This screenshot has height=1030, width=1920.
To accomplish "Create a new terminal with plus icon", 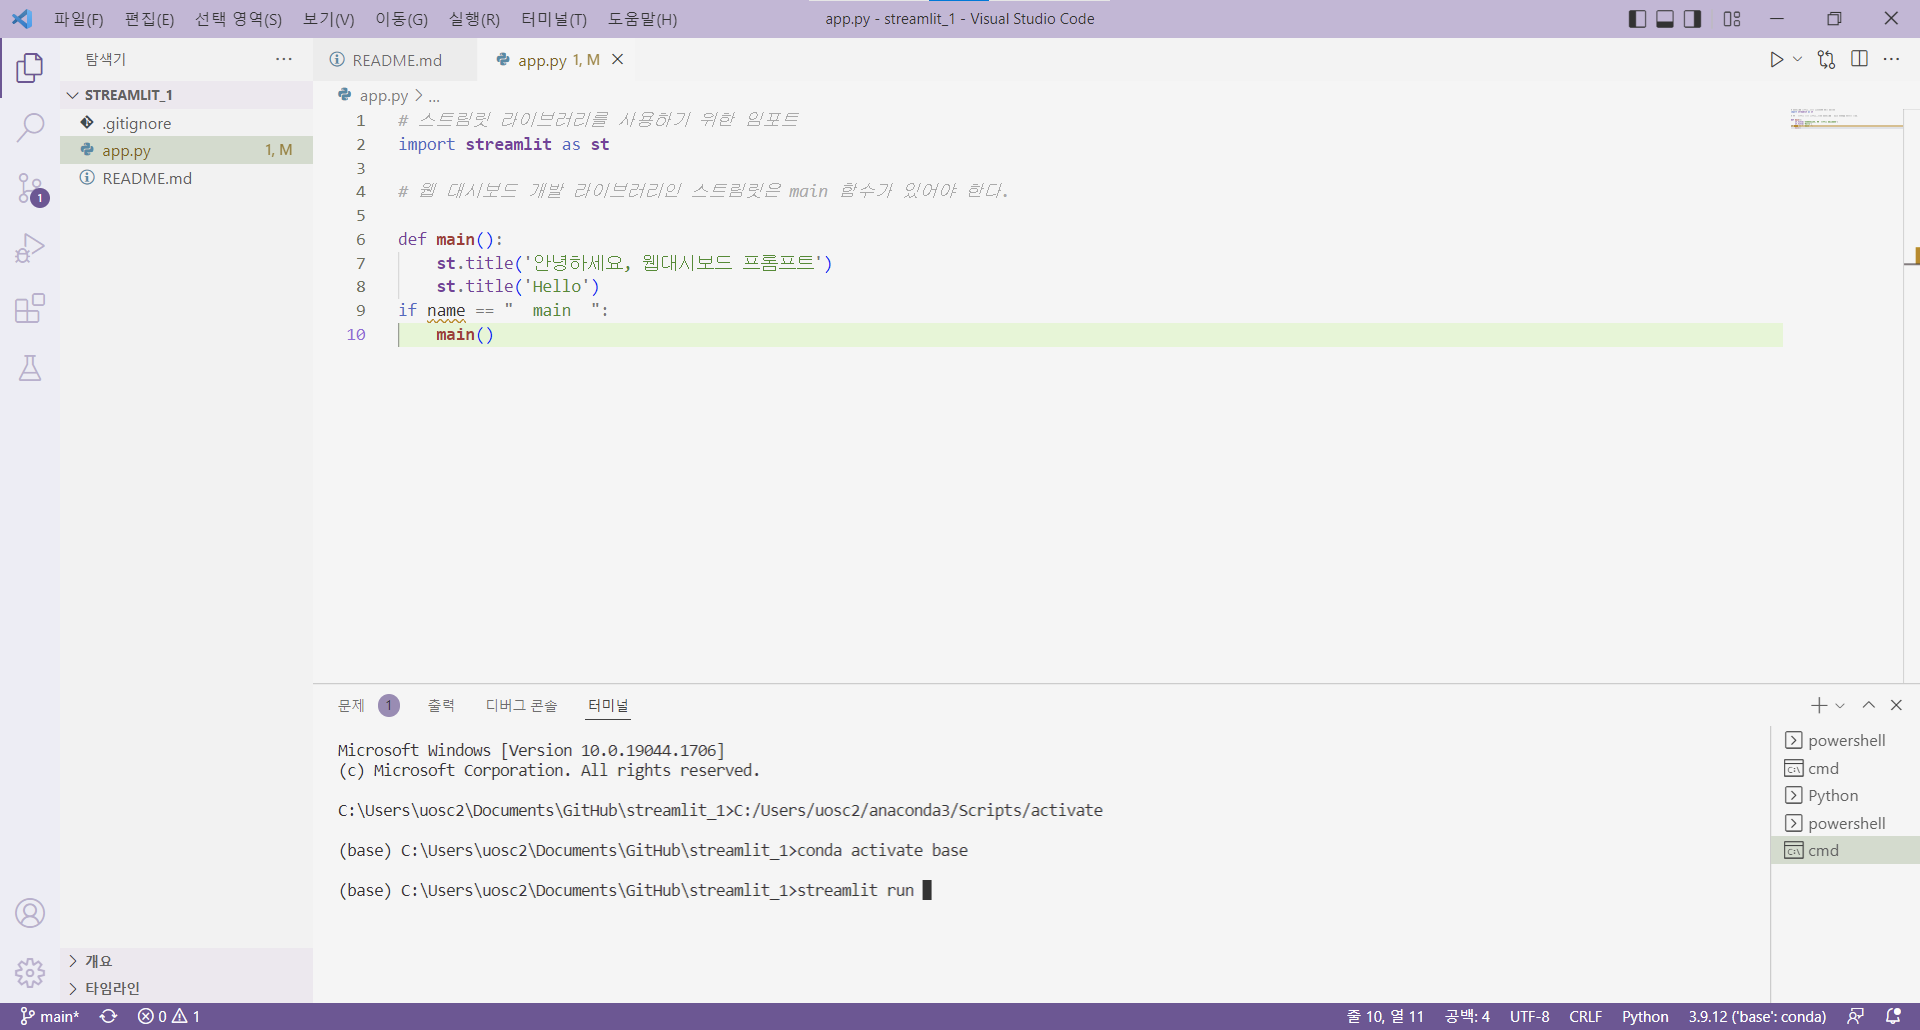I will click(1819, 706).
